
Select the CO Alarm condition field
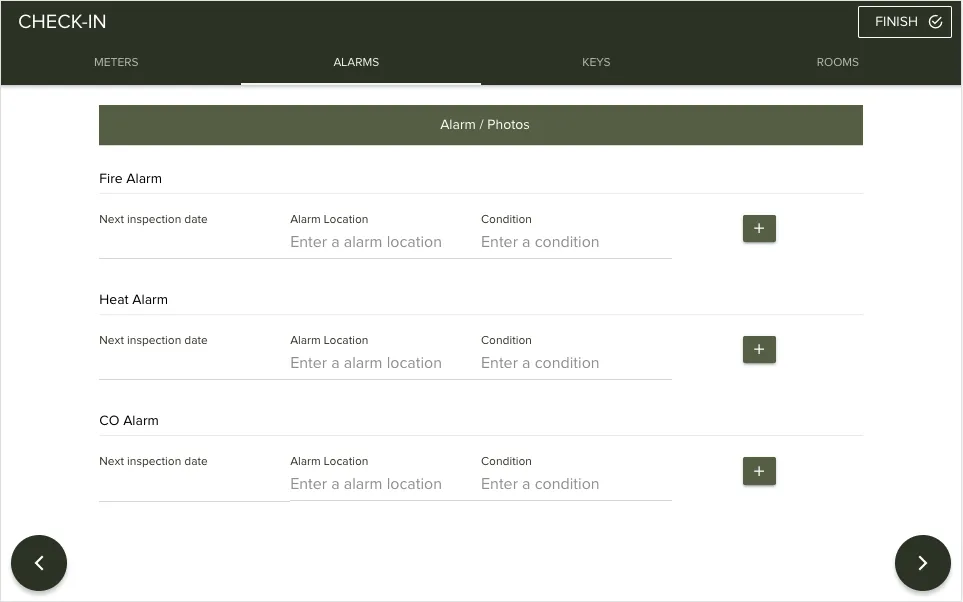coord(576,484)
